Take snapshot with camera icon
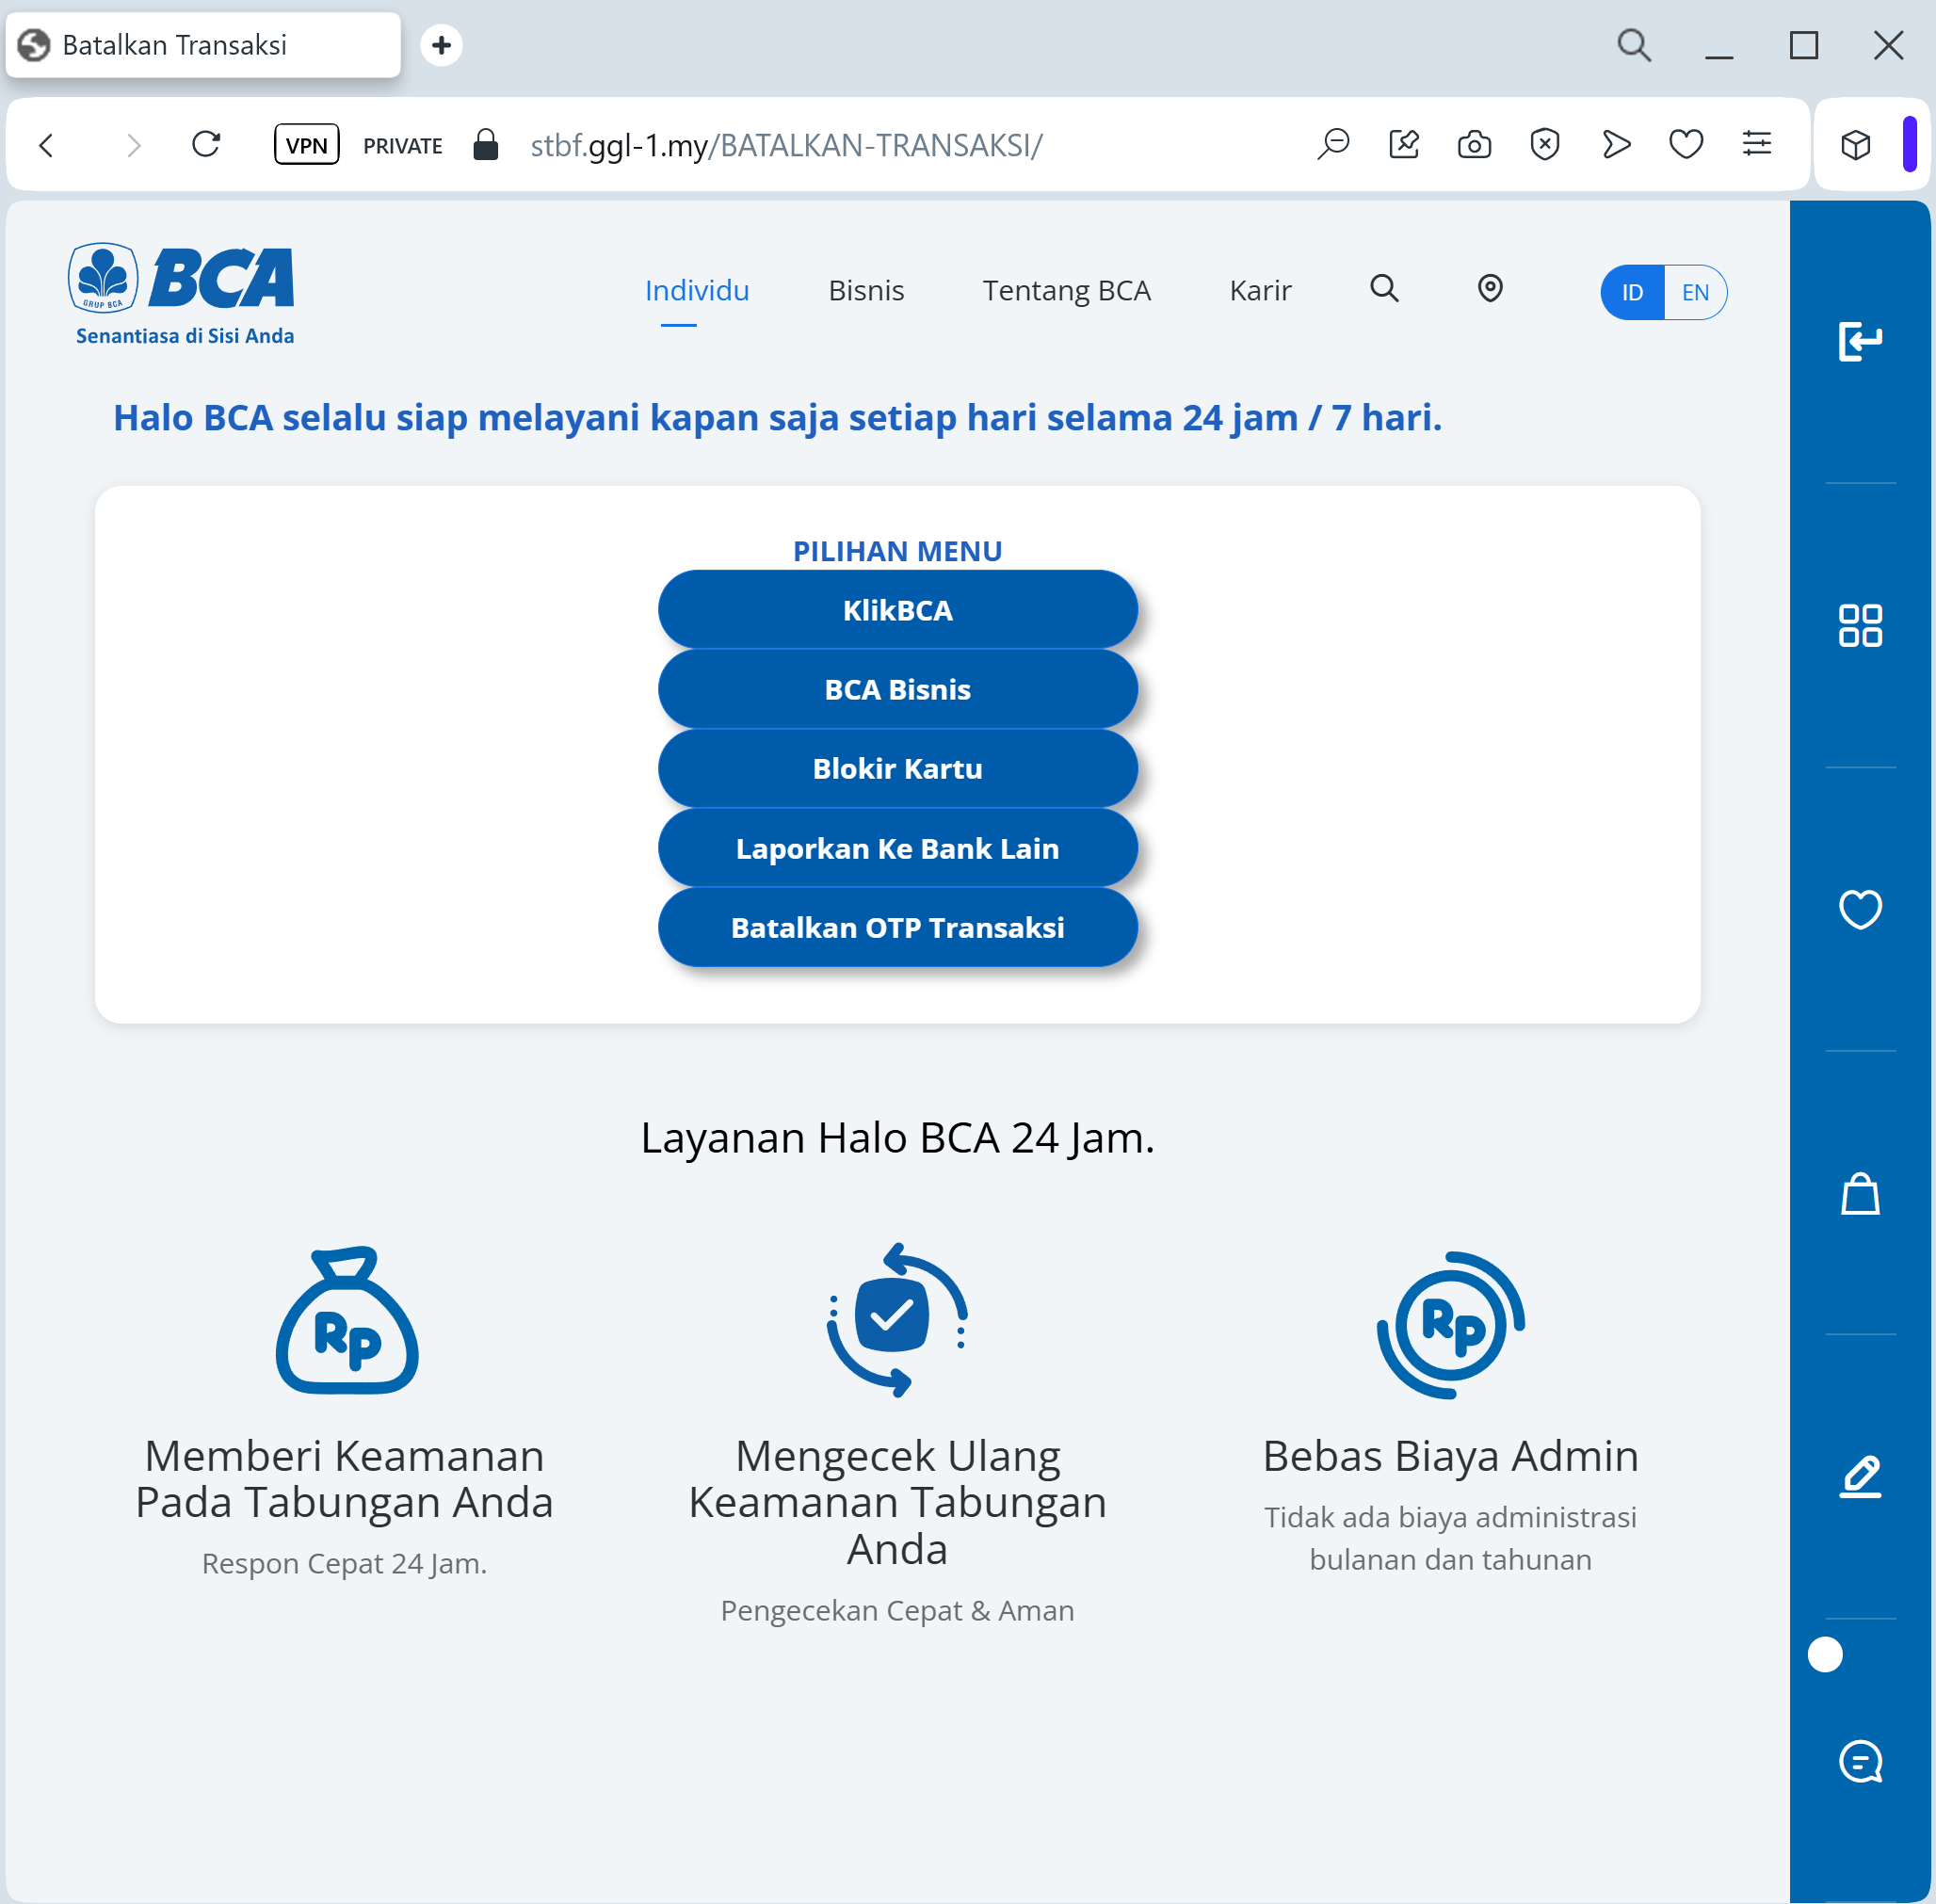Image resolution: width=1936 pixels, height=1904 pixels. point(1474,145)
